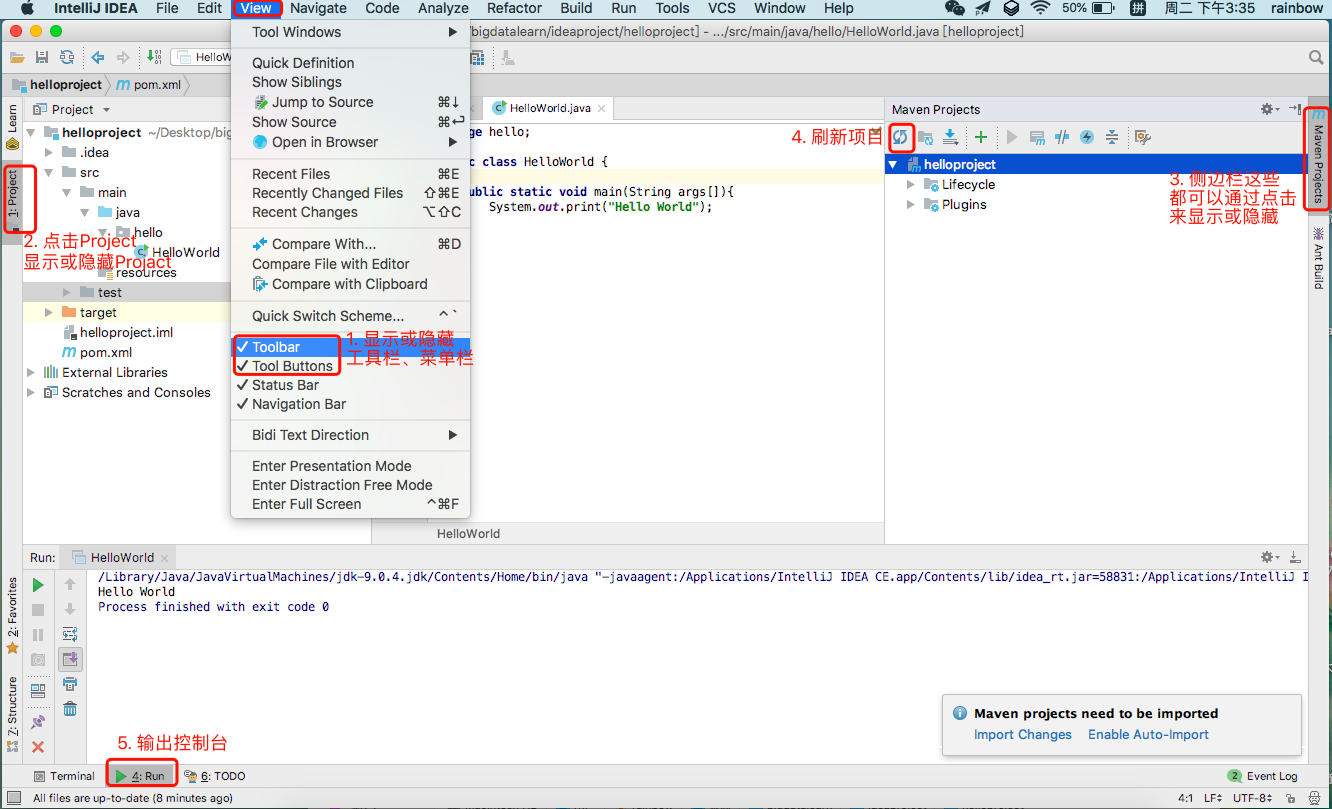Screen dimensions: 1332x809
Task: Choose Compare with Clipboard
Action: tap(350, 284)
